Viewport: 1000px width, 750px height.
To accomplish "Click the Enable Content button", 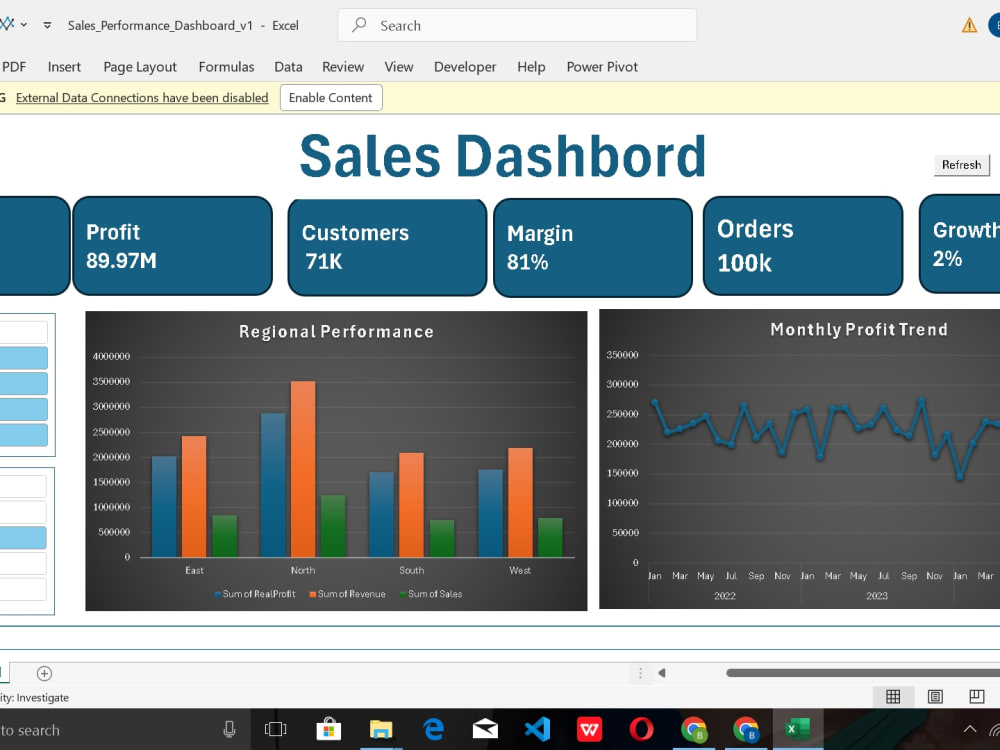I will (331, 98).
